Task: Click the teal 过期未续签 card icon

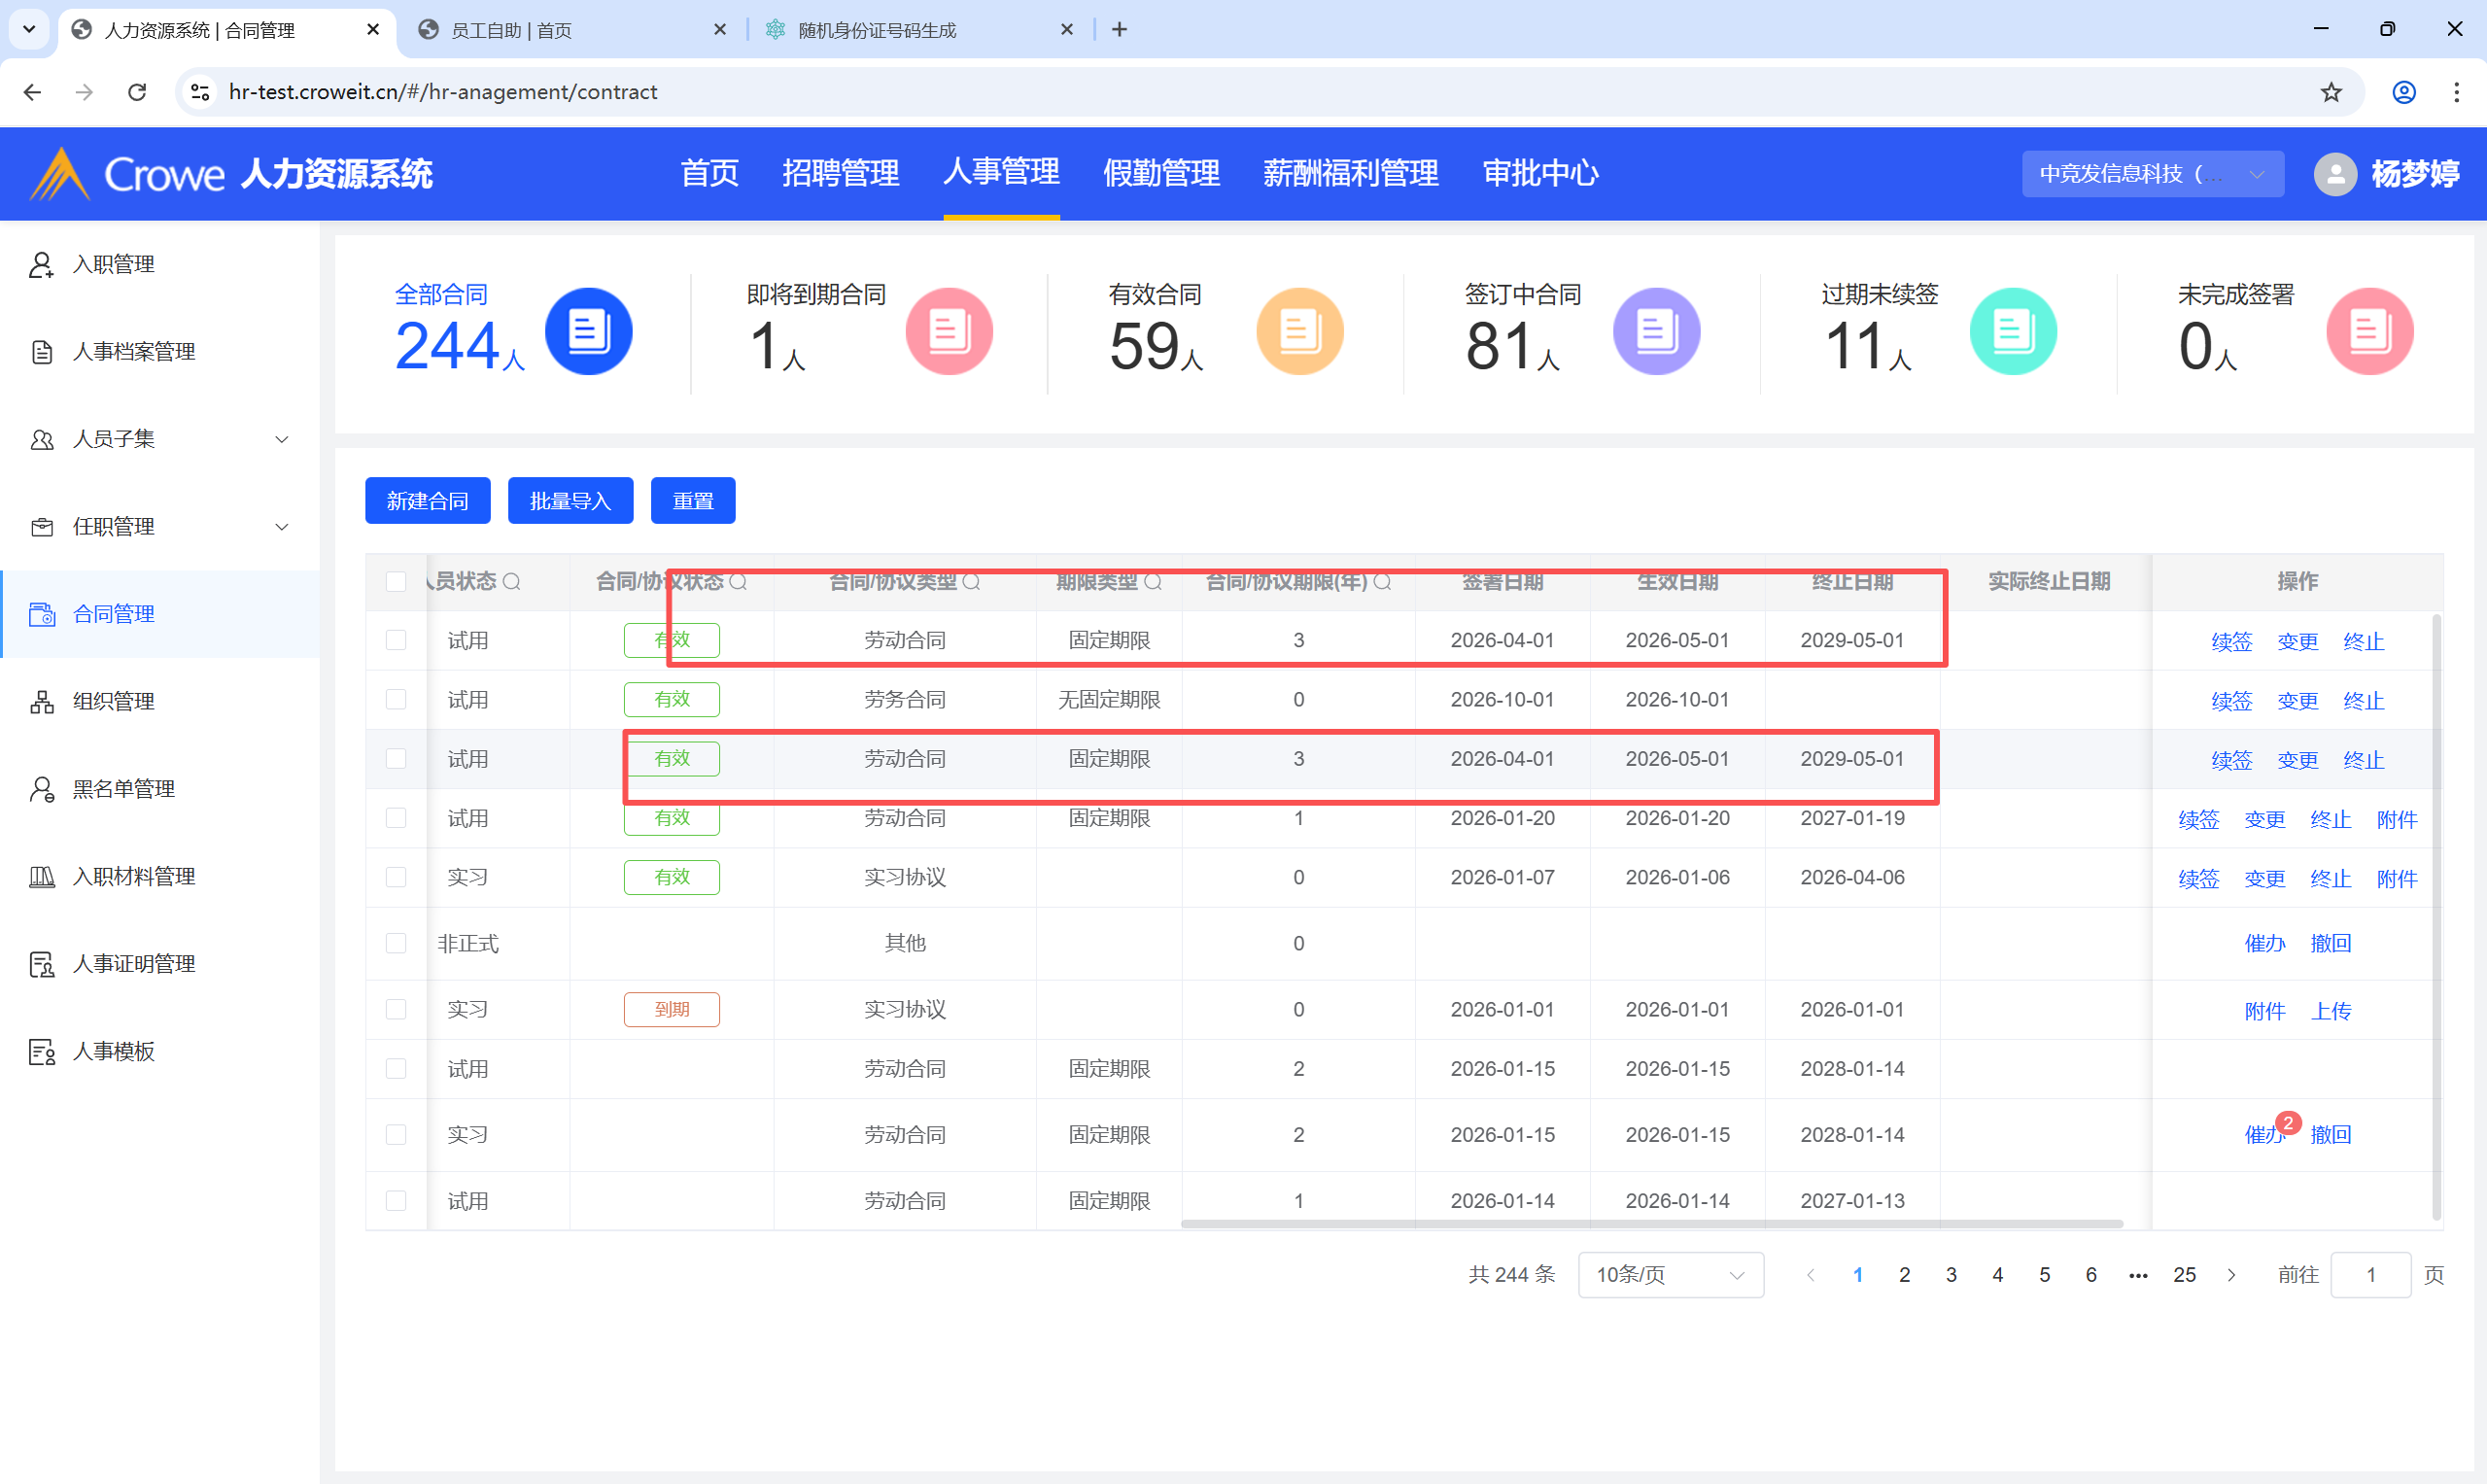Action: click(x=2012, y=332)
